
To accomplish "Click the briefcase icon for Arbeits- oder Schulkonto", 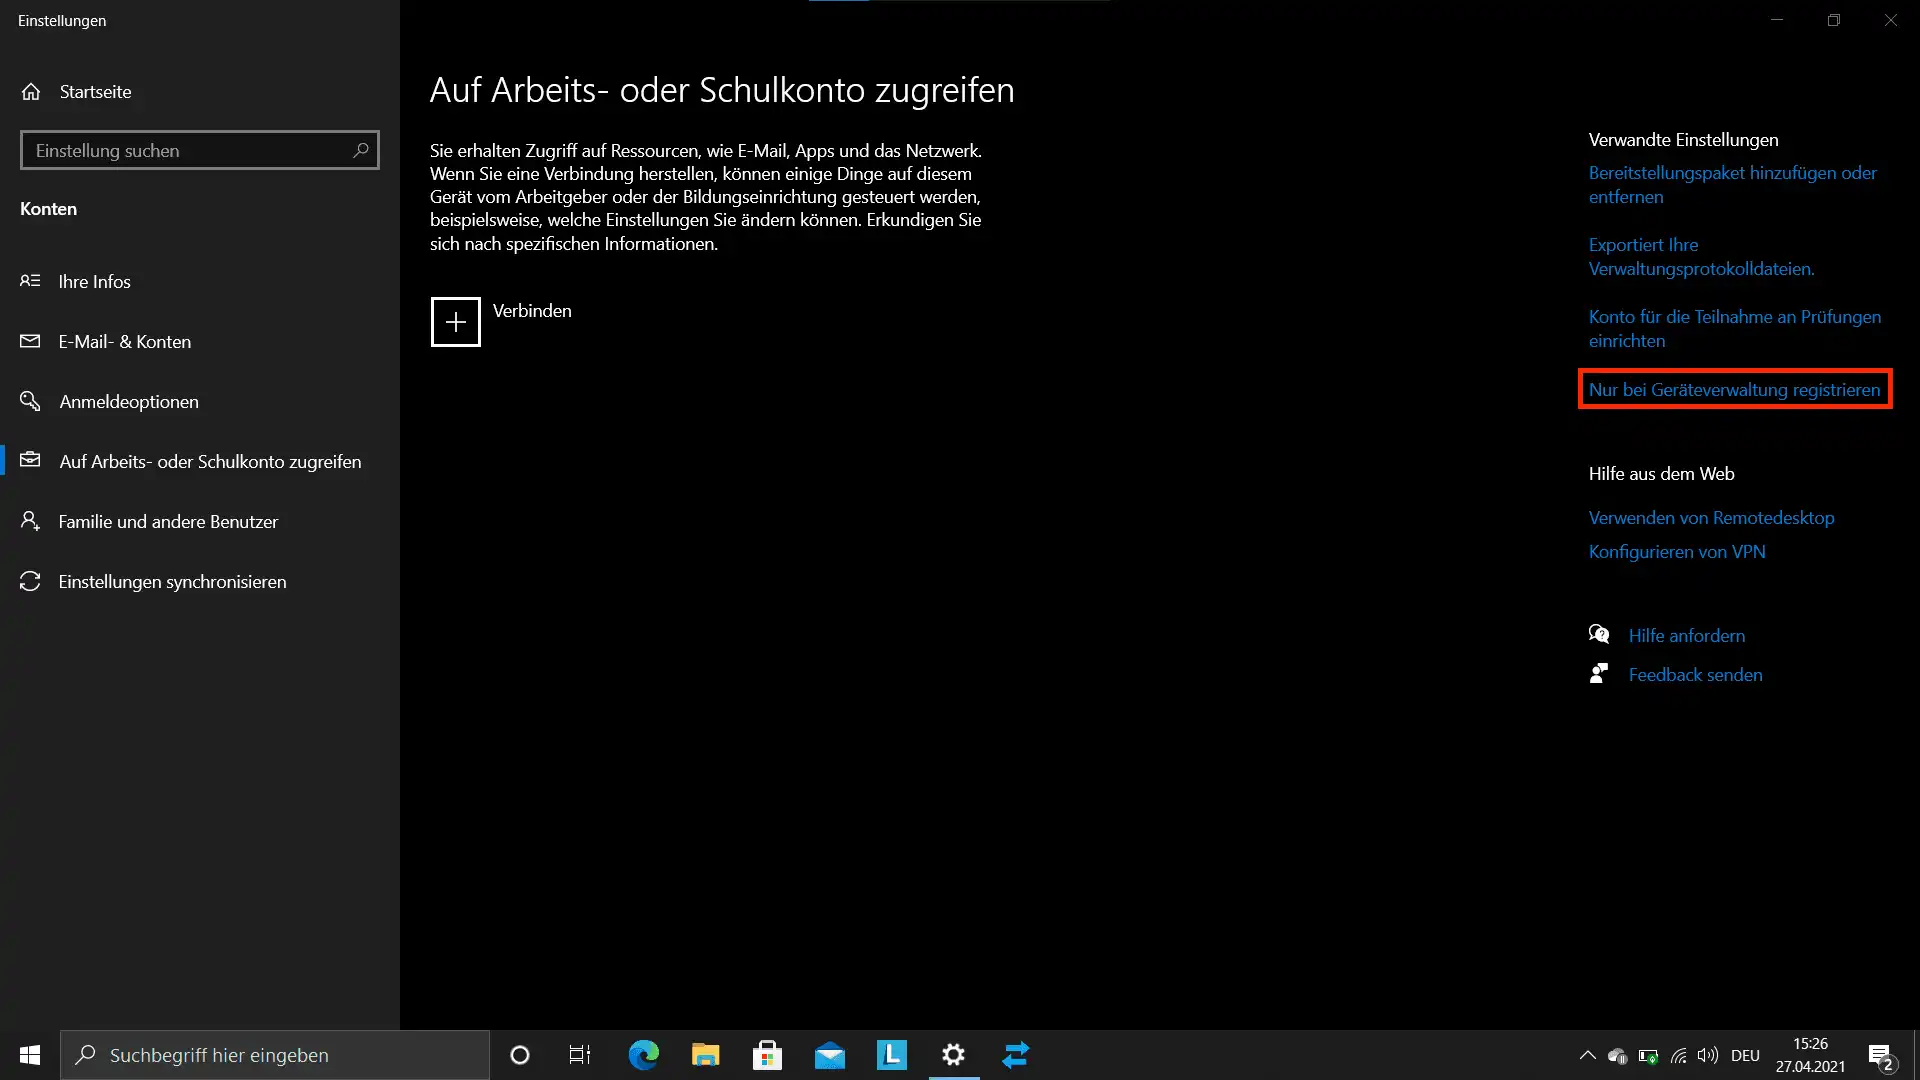I will (30, 460).
